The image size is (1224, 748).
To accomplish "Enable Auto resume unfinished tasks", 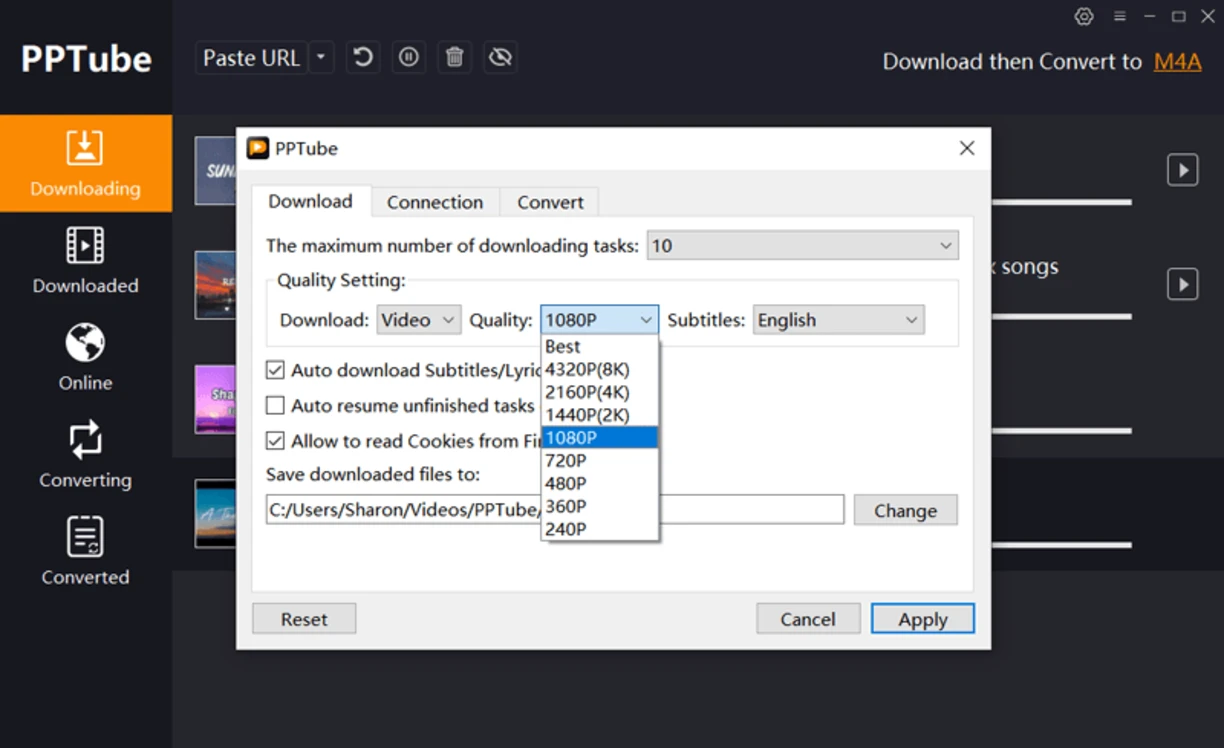I will click(275, 406).
